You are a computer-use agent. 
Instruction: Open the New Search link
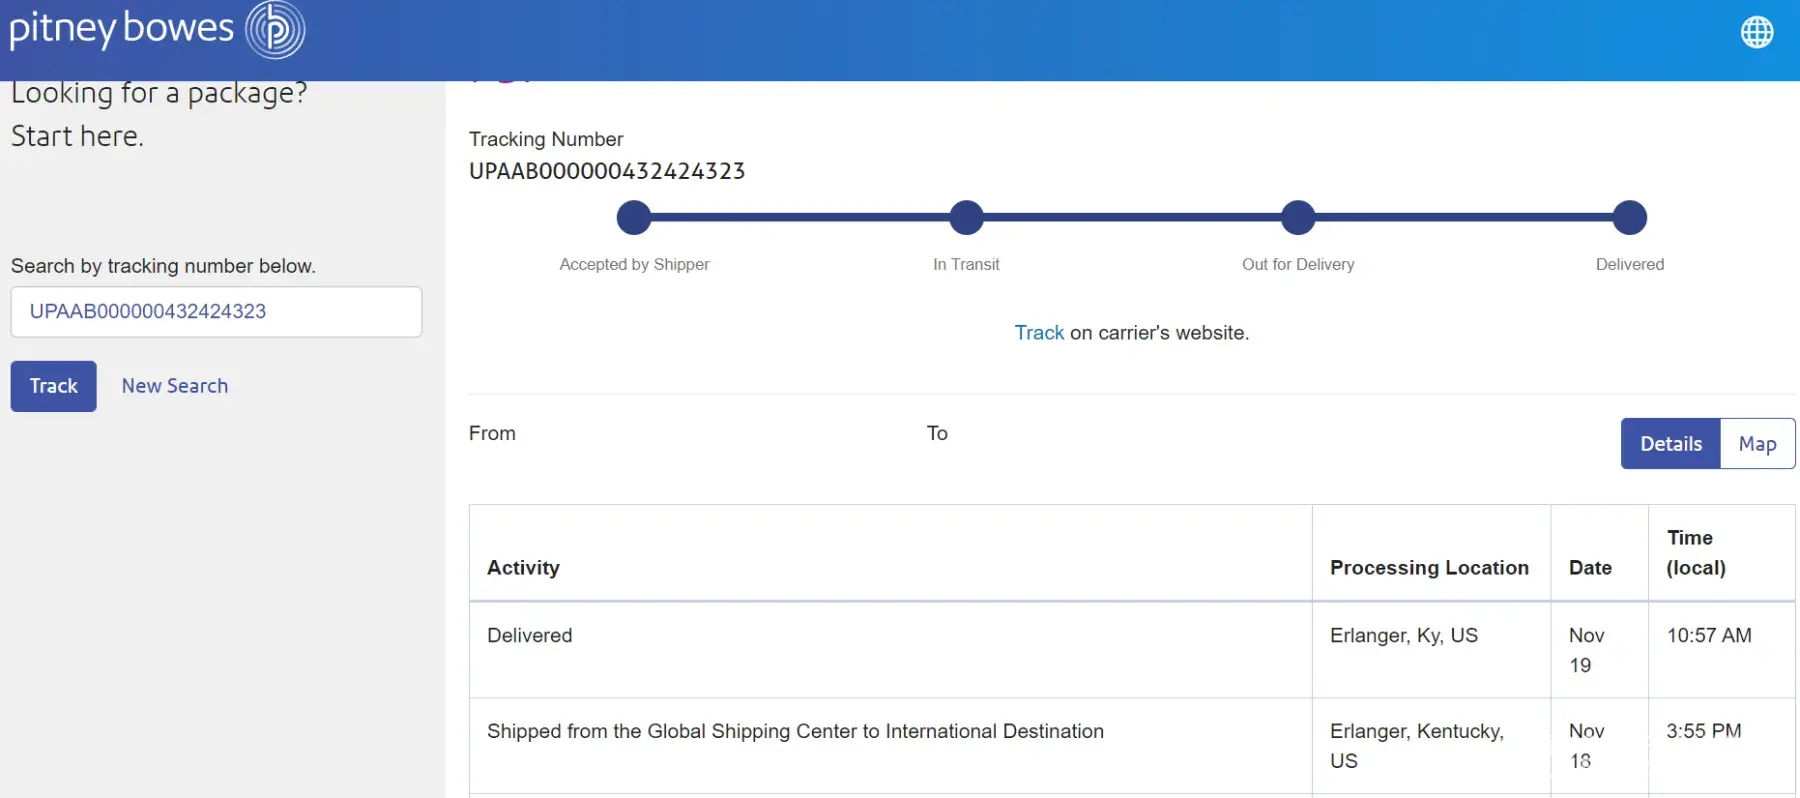click(x=175, y=386)
